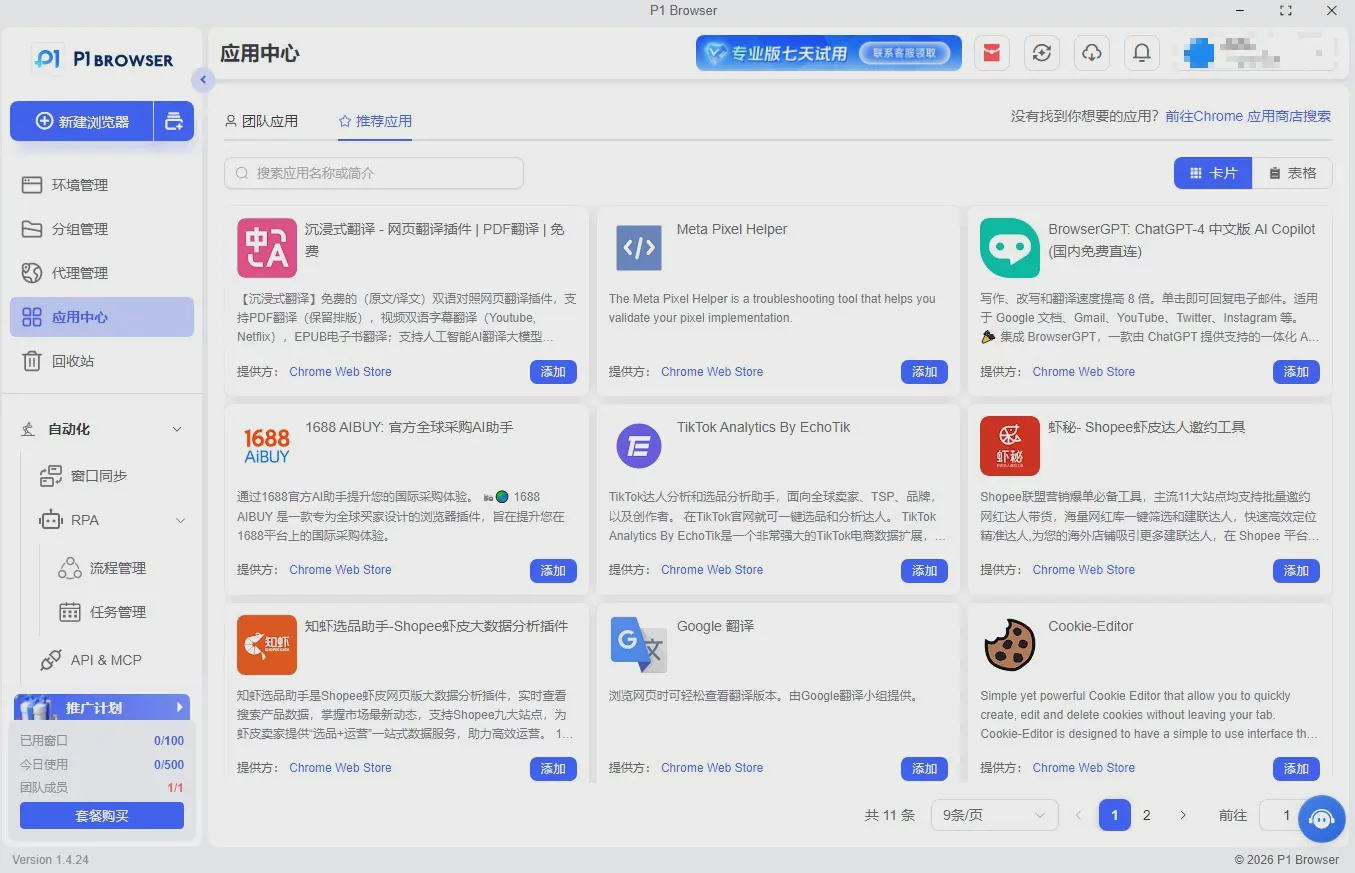Open the 9条/页 page size dropdown
This screenshot has height=873, width=1355.
point(994,815)
